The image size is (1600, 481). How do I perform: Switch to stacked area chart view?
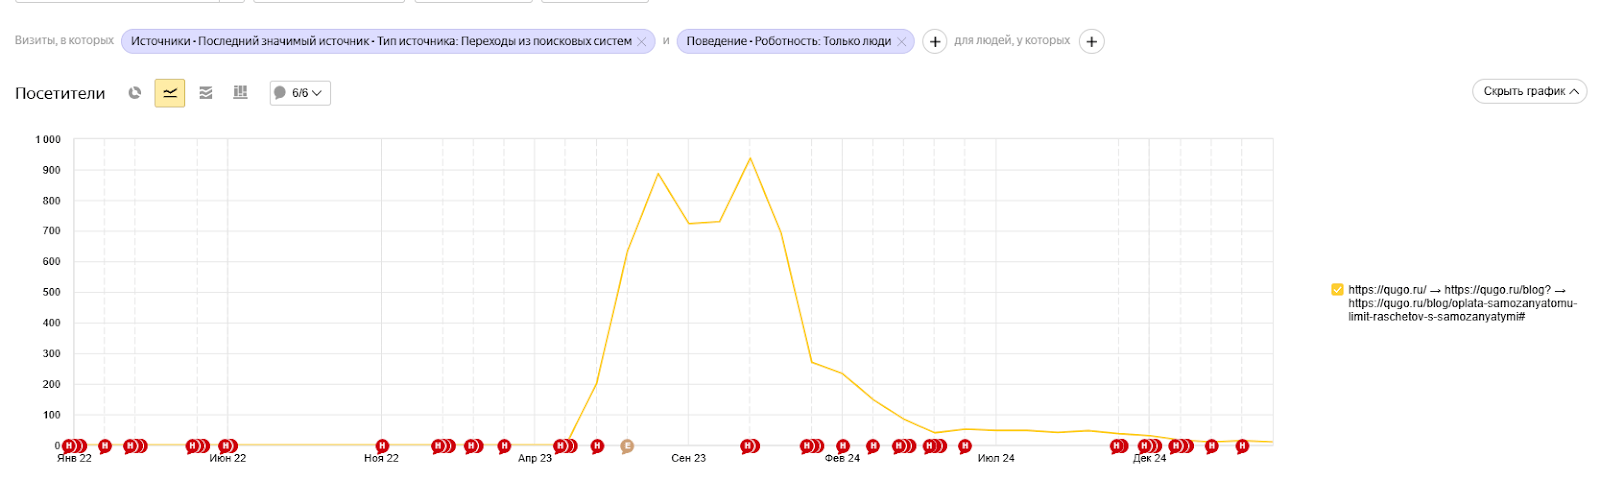click(x=206, y=93)
